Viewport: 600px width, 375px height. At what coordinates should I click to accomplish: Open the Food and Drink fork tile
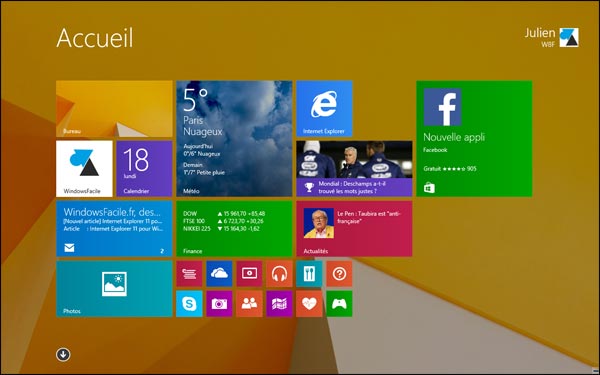coord(309,274)
